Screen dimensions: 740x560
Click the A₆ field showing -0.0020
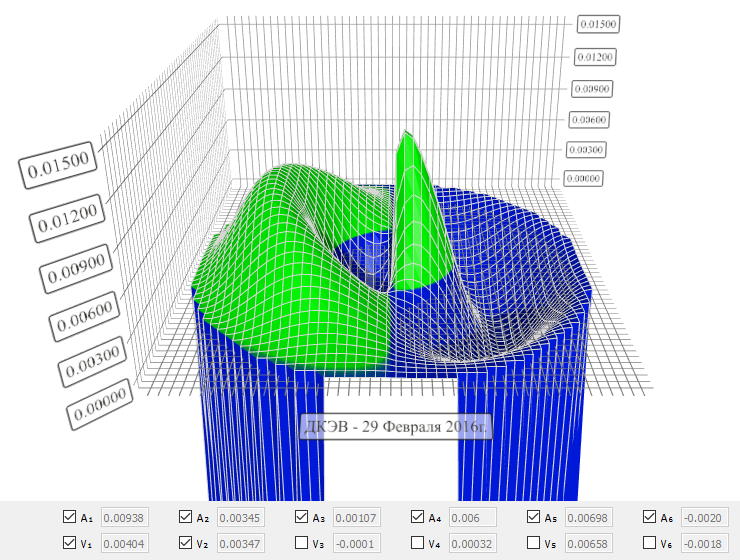point(704,518)
